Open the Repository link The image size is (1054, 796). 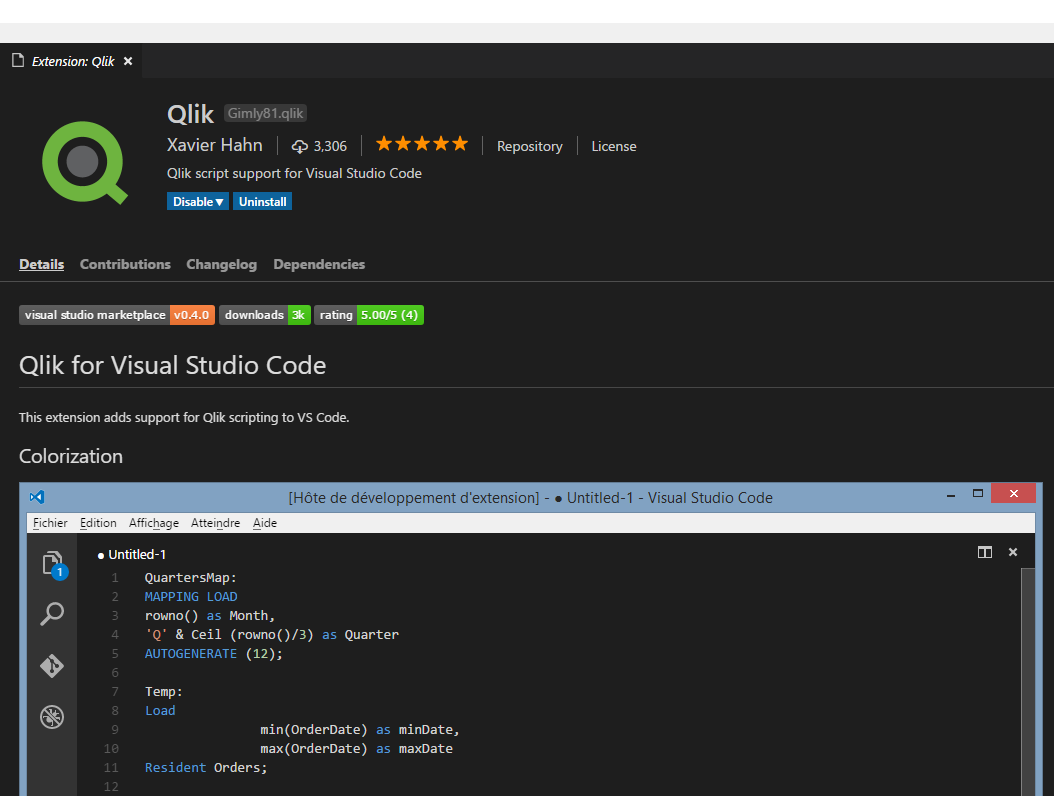(529, 146)
